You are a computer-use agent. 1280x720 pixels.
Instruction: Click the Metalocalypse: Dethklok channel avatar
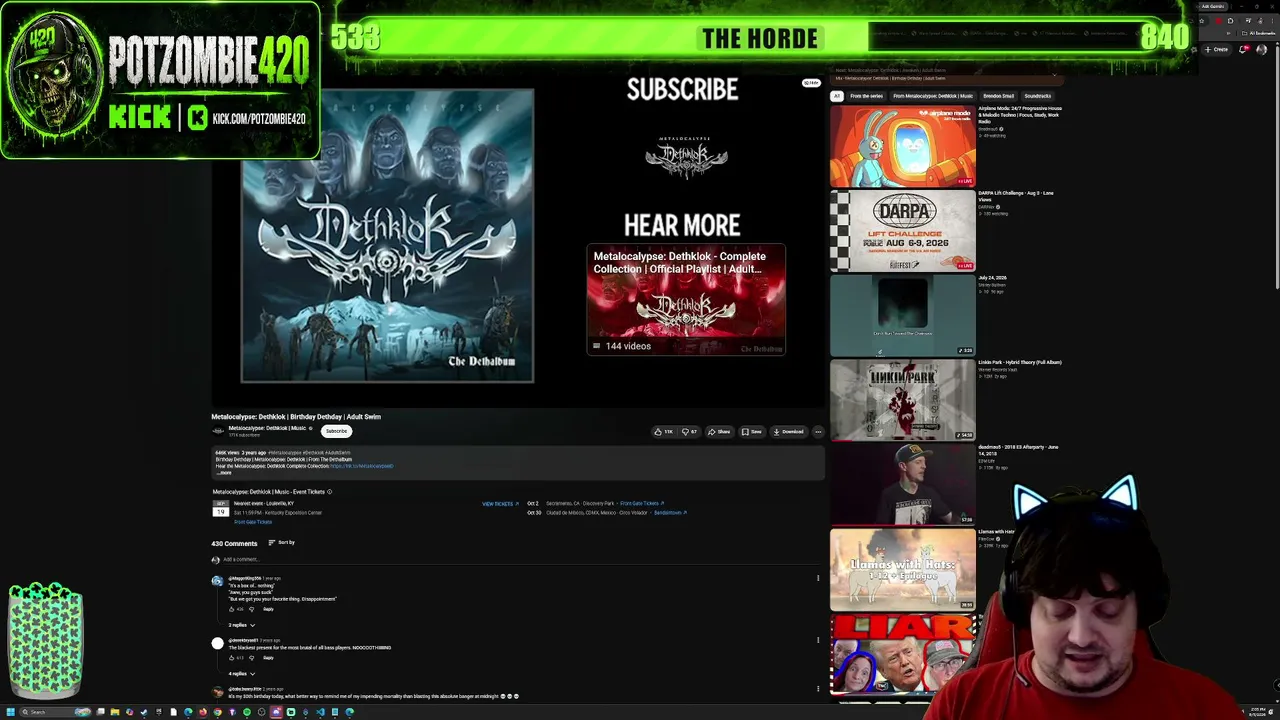(x=217, y=431)
